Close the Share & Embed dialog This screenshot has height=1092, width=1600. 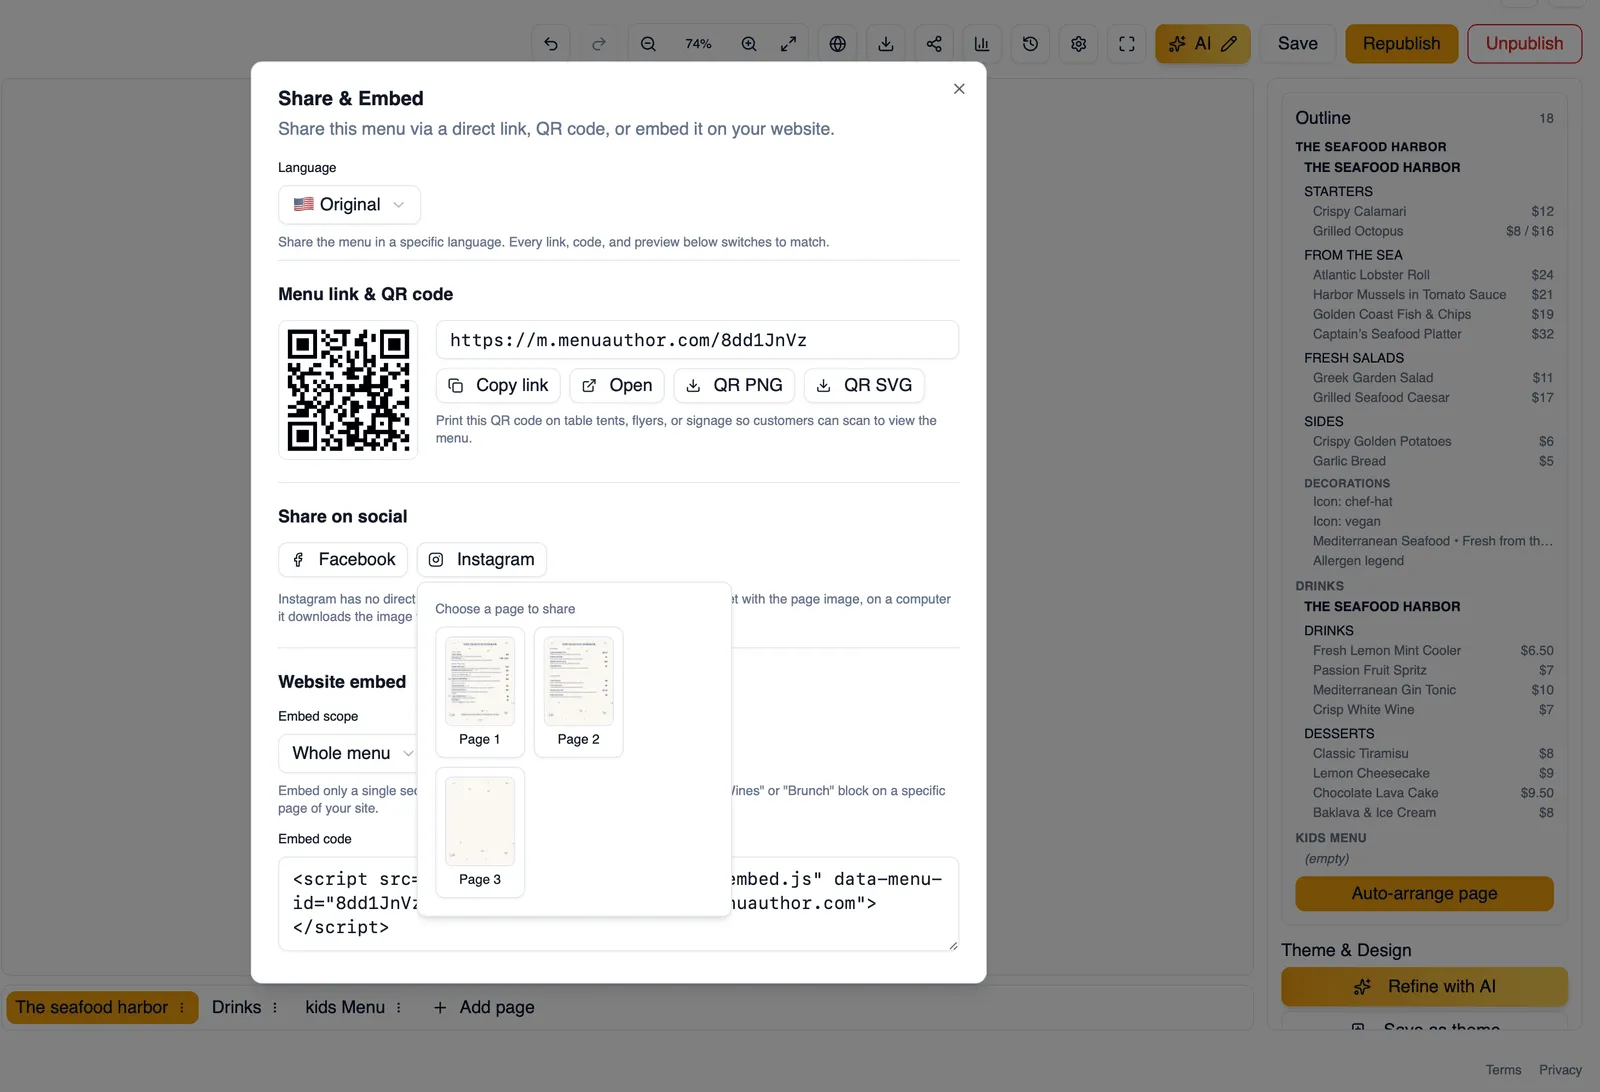point(959,89)
